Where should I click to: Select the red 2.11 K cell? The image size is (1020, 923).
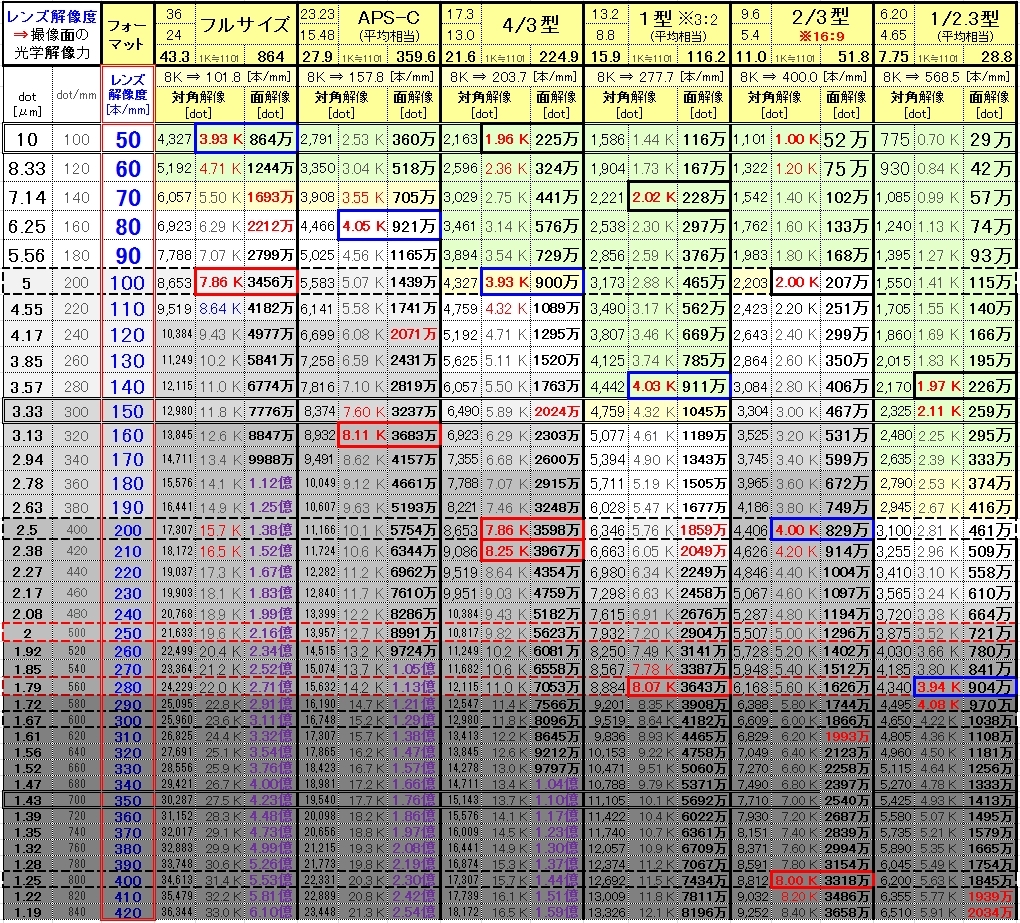click(939, 411)
